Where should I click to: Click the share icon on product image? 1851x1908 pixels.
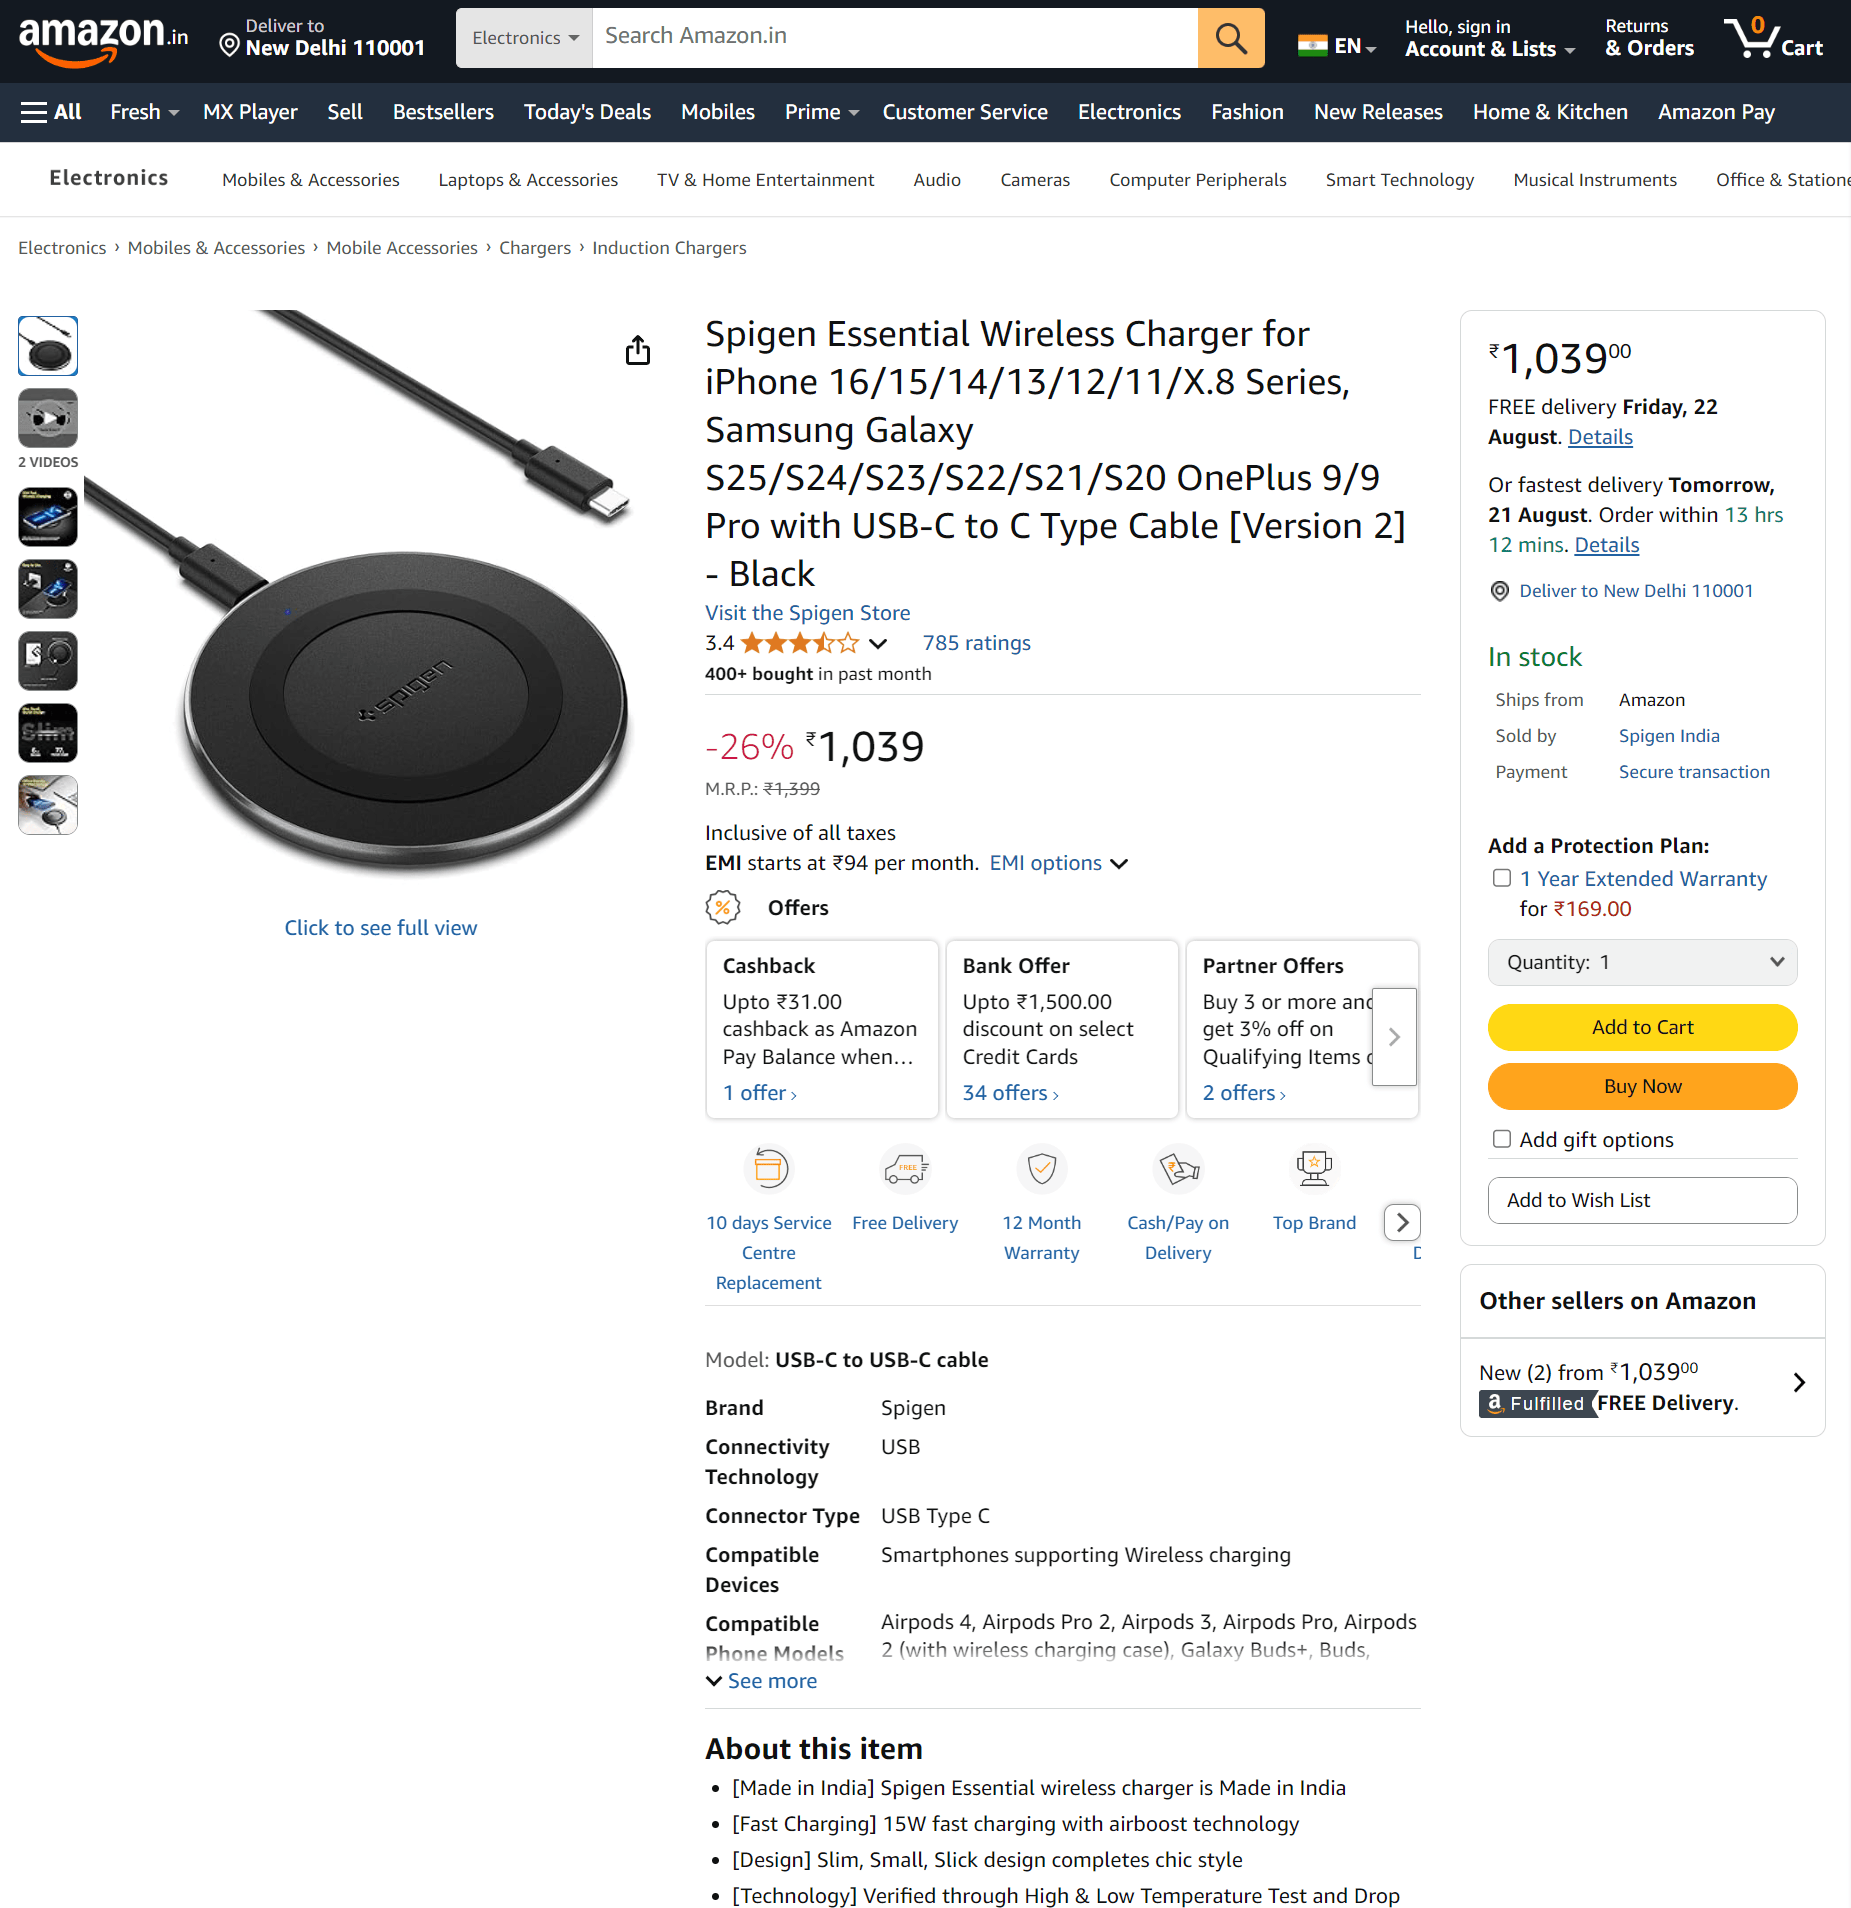tap(638, 350)
